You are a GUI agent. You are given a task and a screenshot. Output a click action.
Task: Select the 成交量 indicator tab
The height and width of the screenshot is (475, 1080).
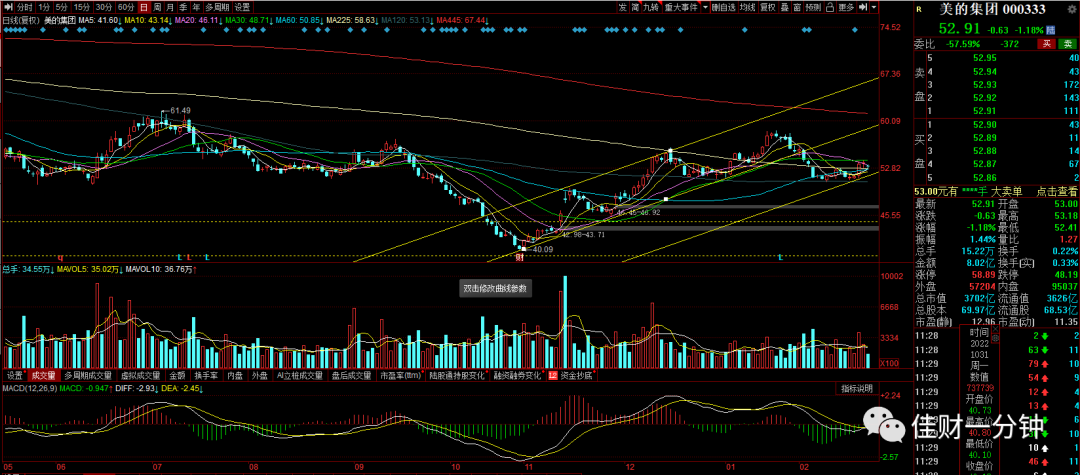coord(42,377)
